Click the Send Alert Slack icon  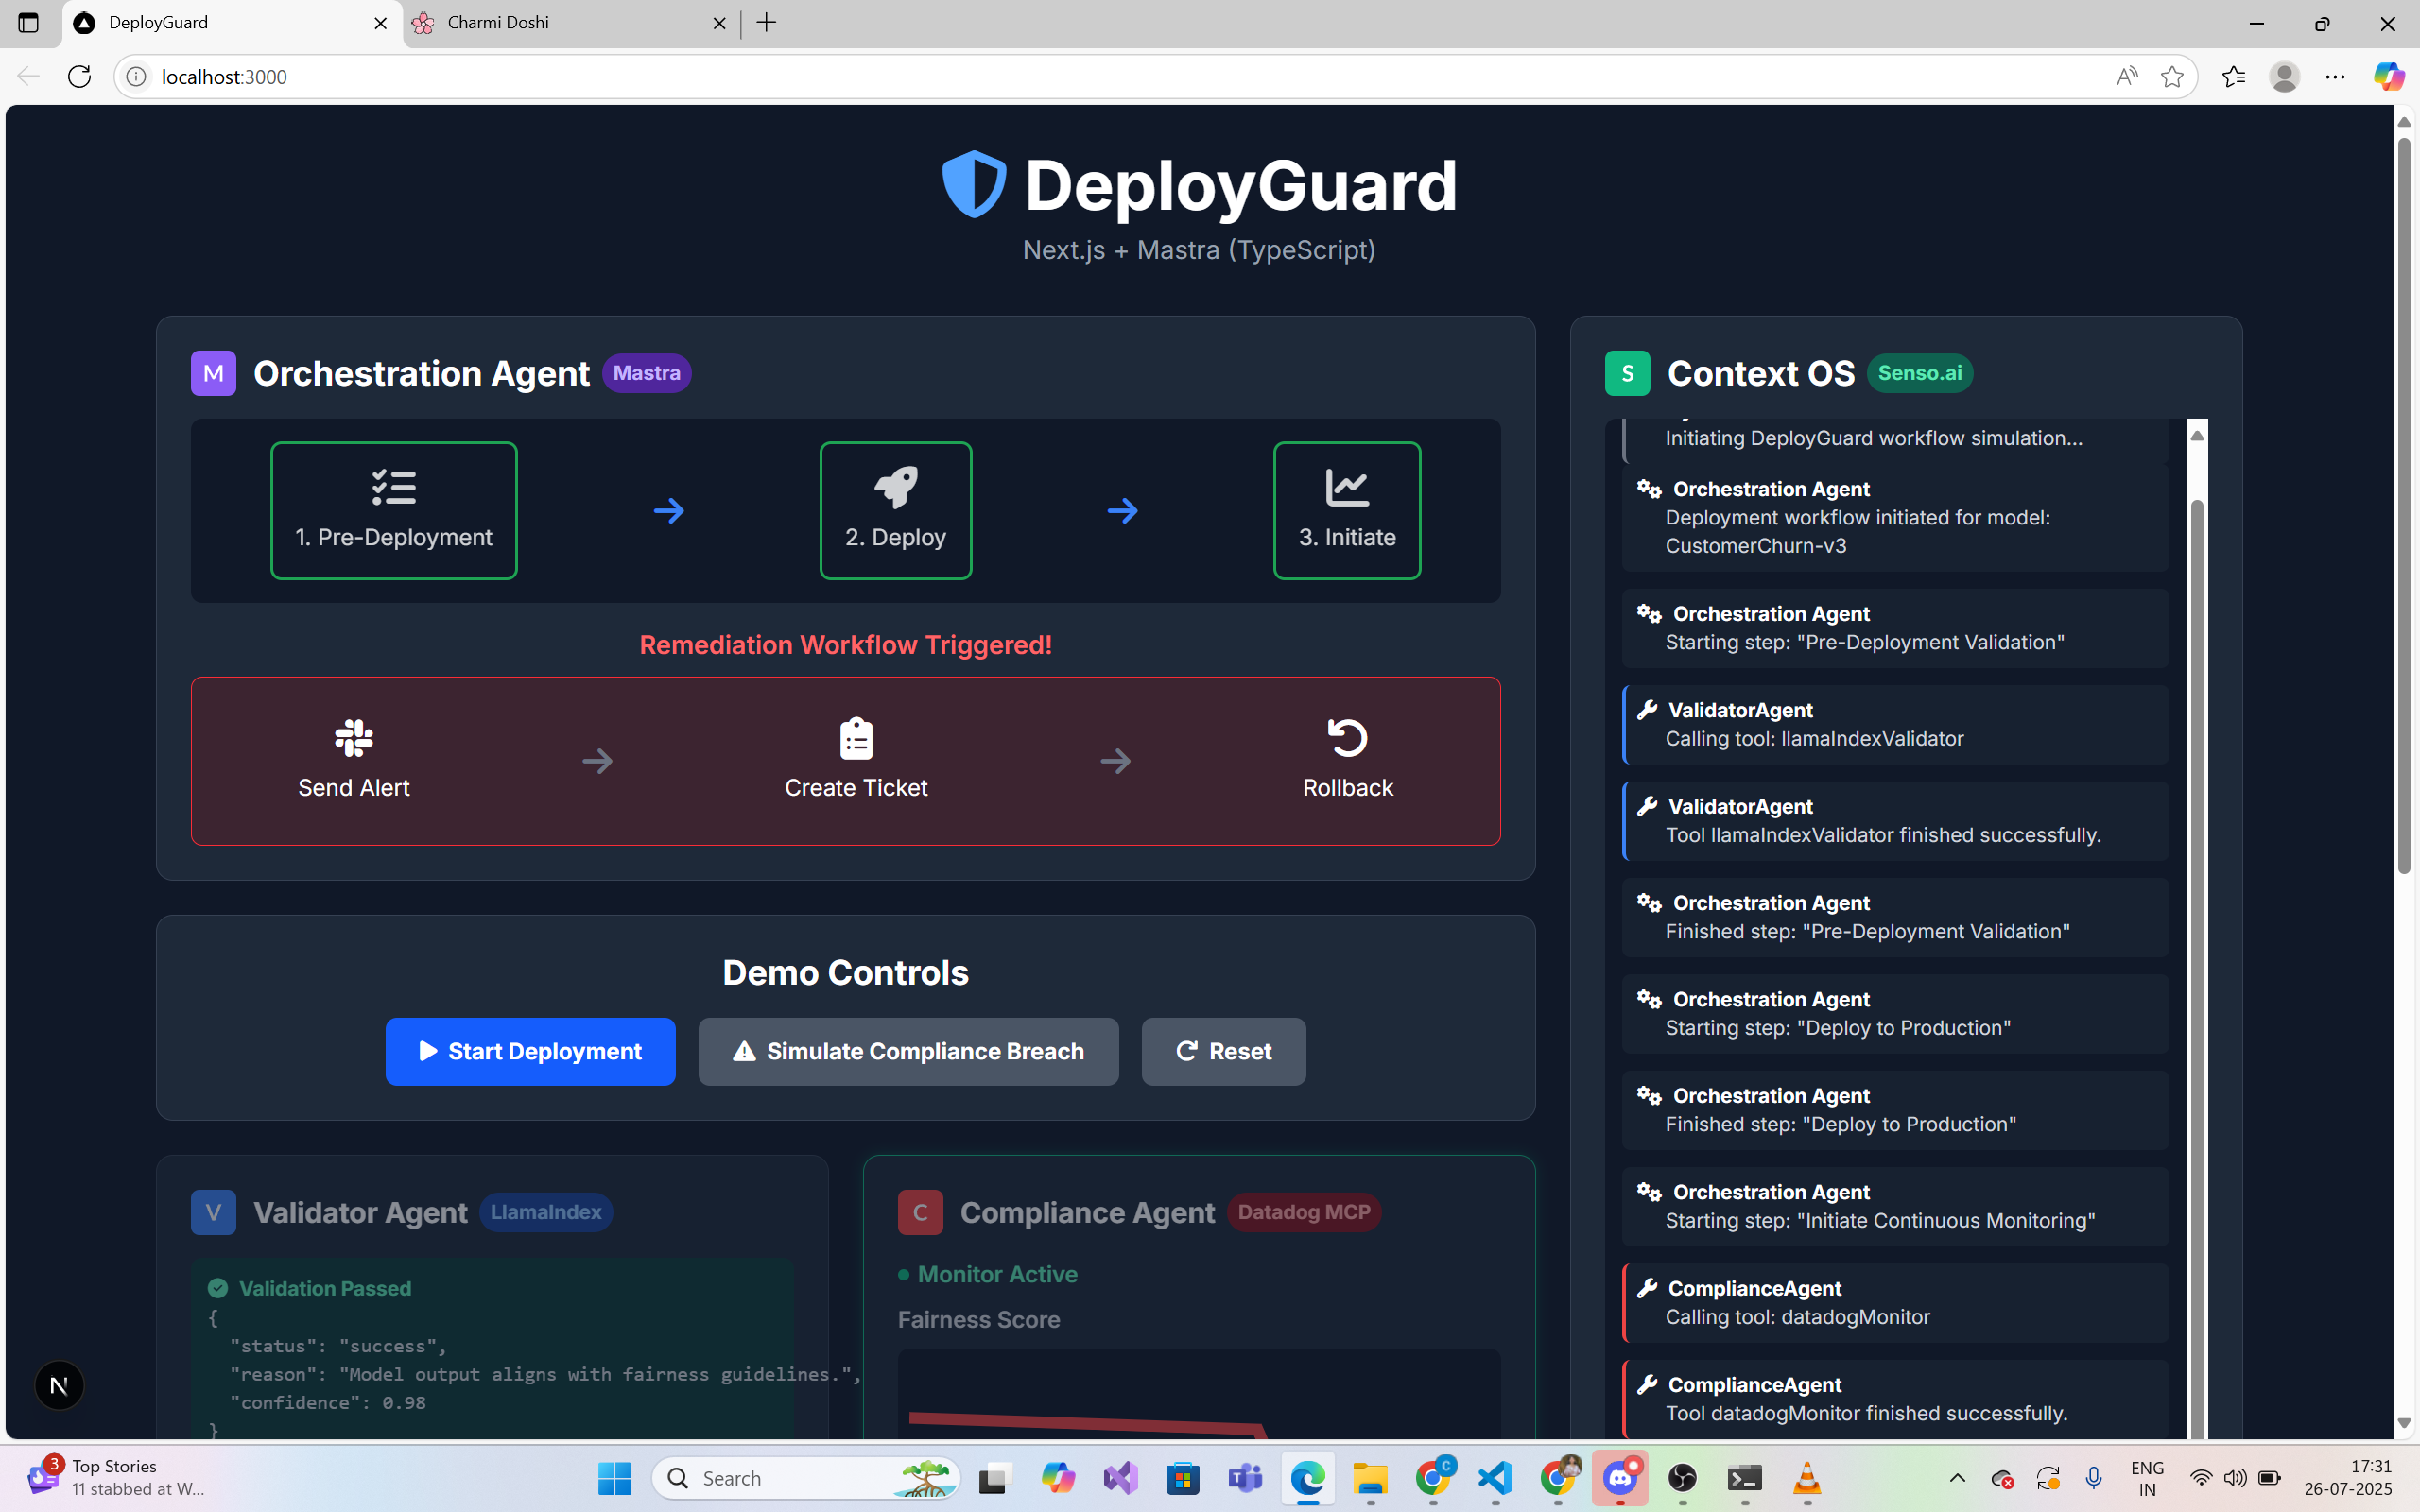pyautogui.click(x=353, y=738)
